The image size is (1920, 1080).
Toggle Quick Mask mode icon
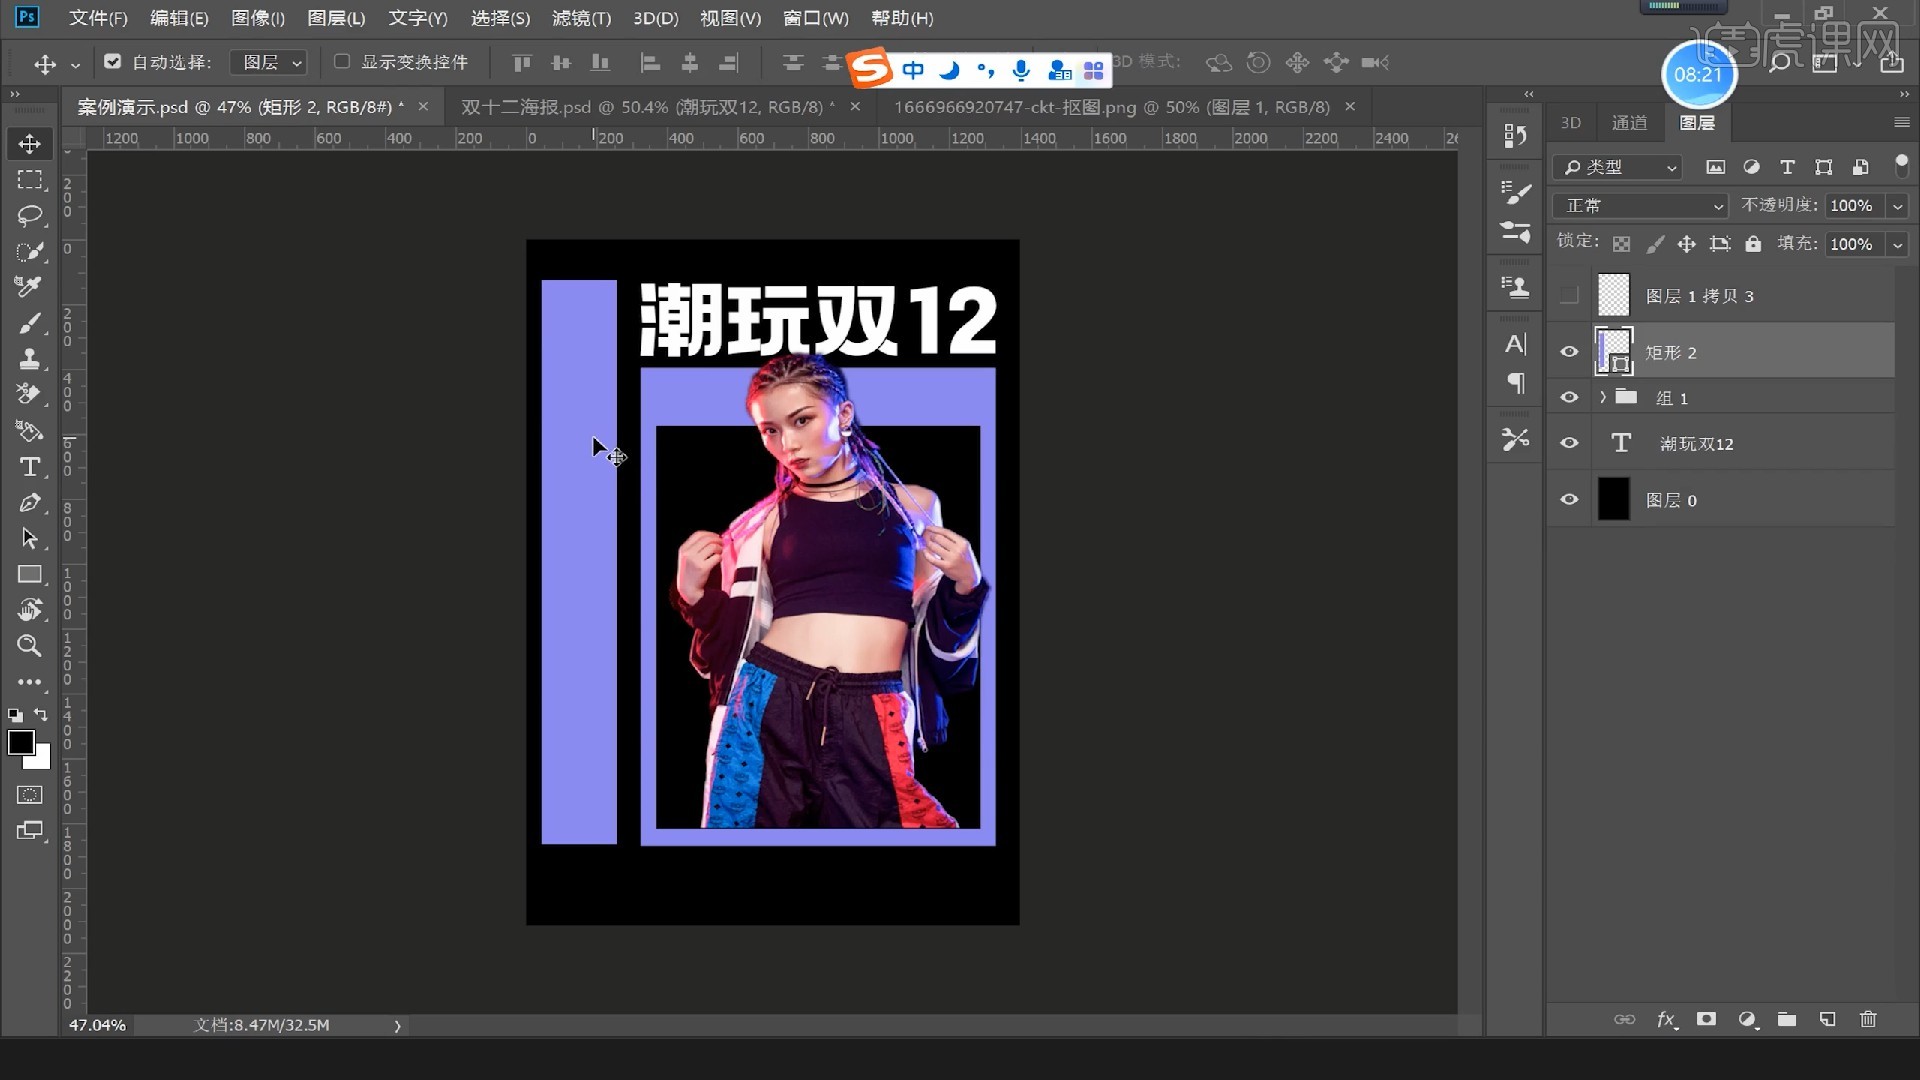point(29,795)
